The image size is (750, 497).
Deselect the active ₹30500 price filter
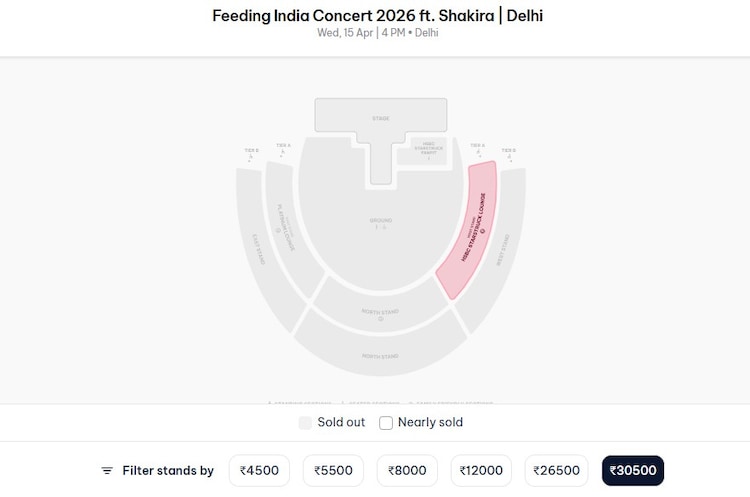(x=632, y=470)
